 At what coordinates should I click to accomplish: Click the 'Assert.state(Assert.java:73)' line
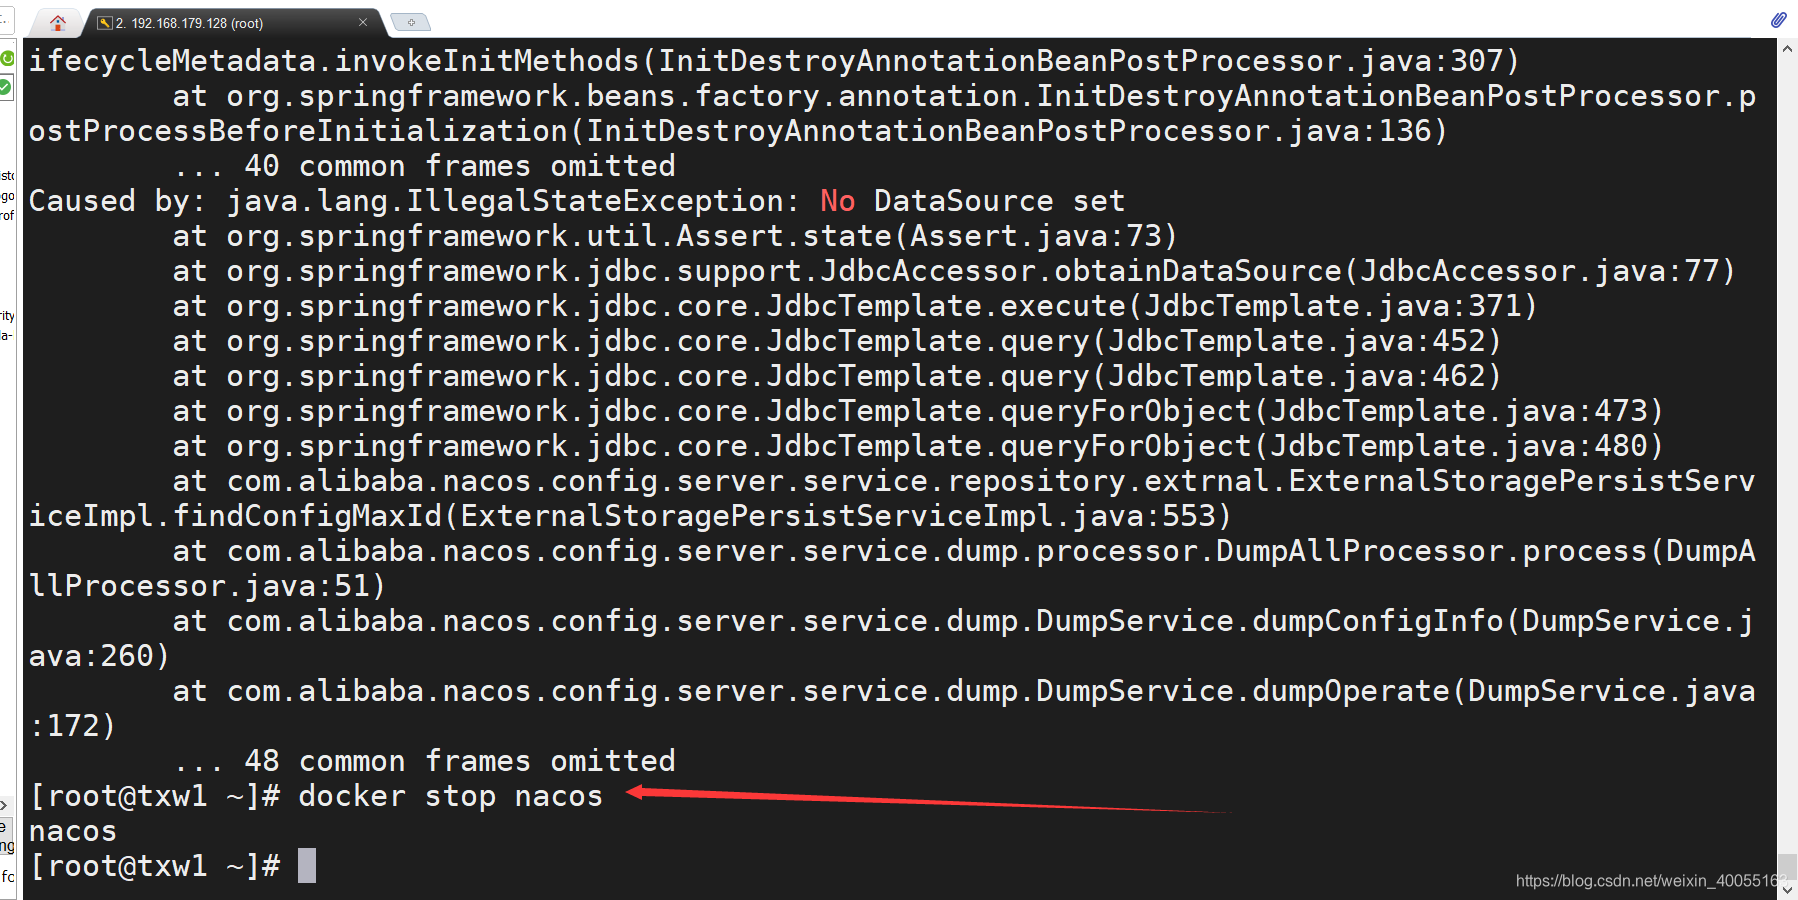coord(675,236)
